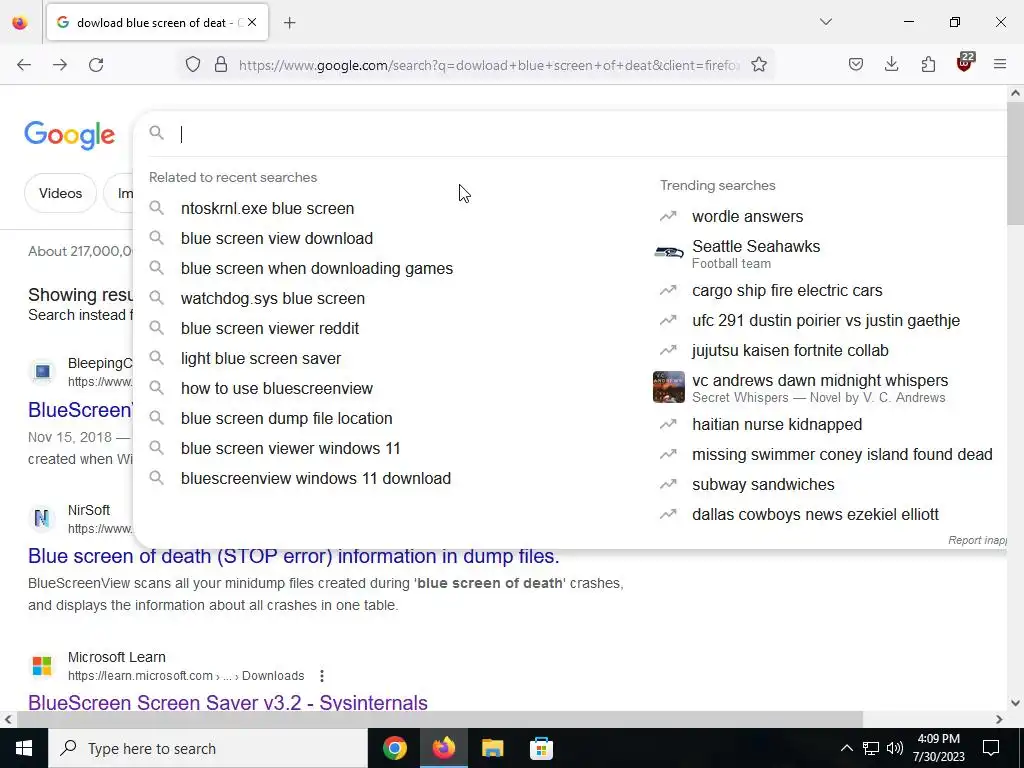Click the BleepingComputer site favicon
Image resolution: width=1024 pixels, height=768 pixels.
[x=42, y=372]
